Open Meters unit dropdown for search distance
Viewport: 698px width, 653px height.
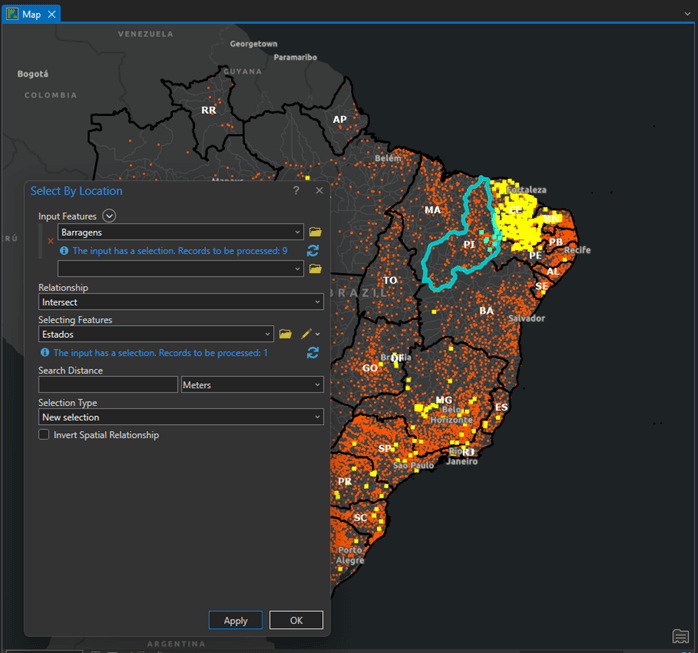[252, 385]
